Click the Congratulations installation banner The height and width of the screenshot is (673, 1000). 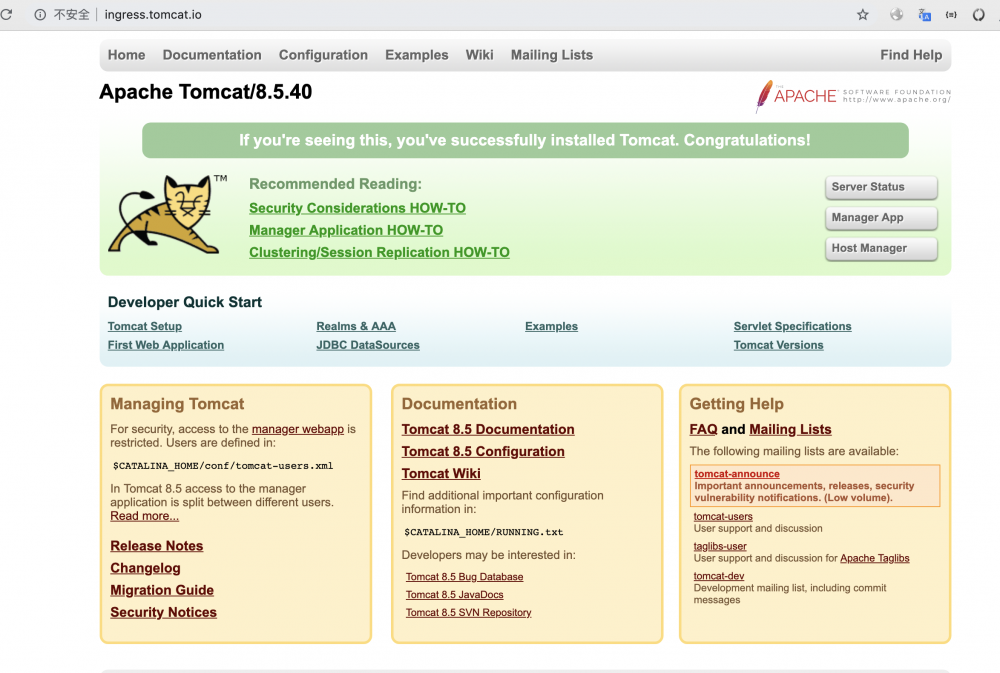coord(525,140)
